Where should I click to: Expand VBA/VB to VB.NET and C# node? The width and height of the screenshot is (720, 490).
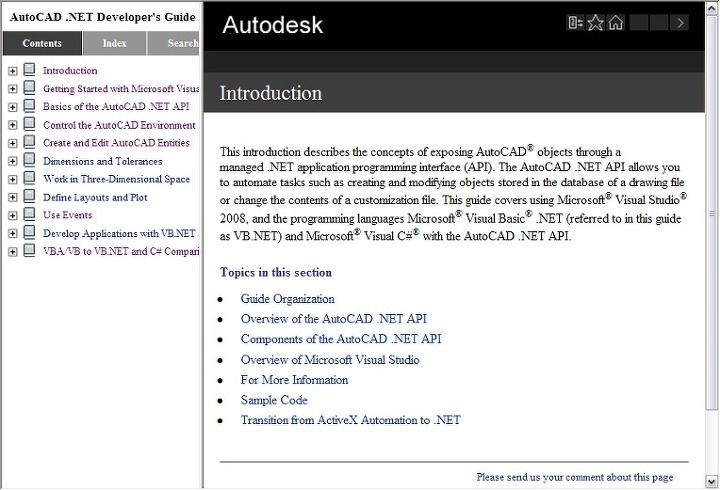(x=12, y=252)
